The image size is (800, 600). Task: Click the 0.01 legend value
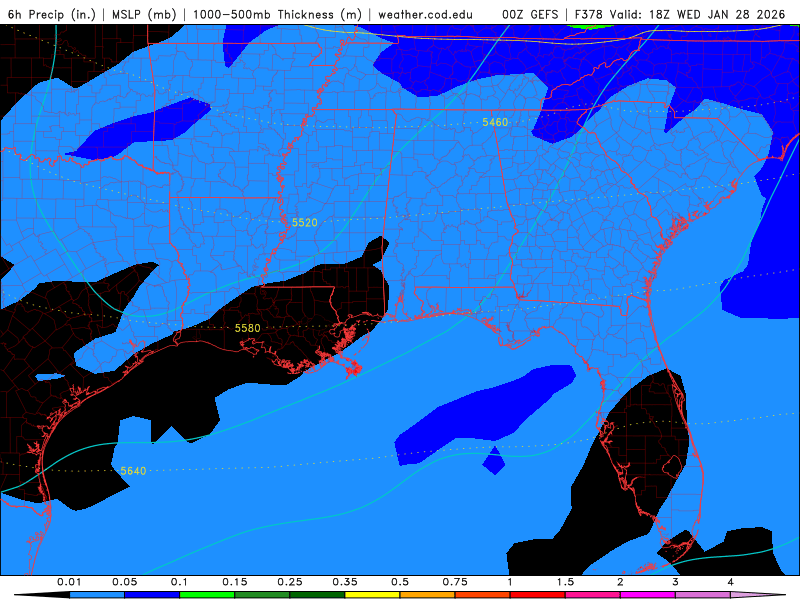point(69,582)
